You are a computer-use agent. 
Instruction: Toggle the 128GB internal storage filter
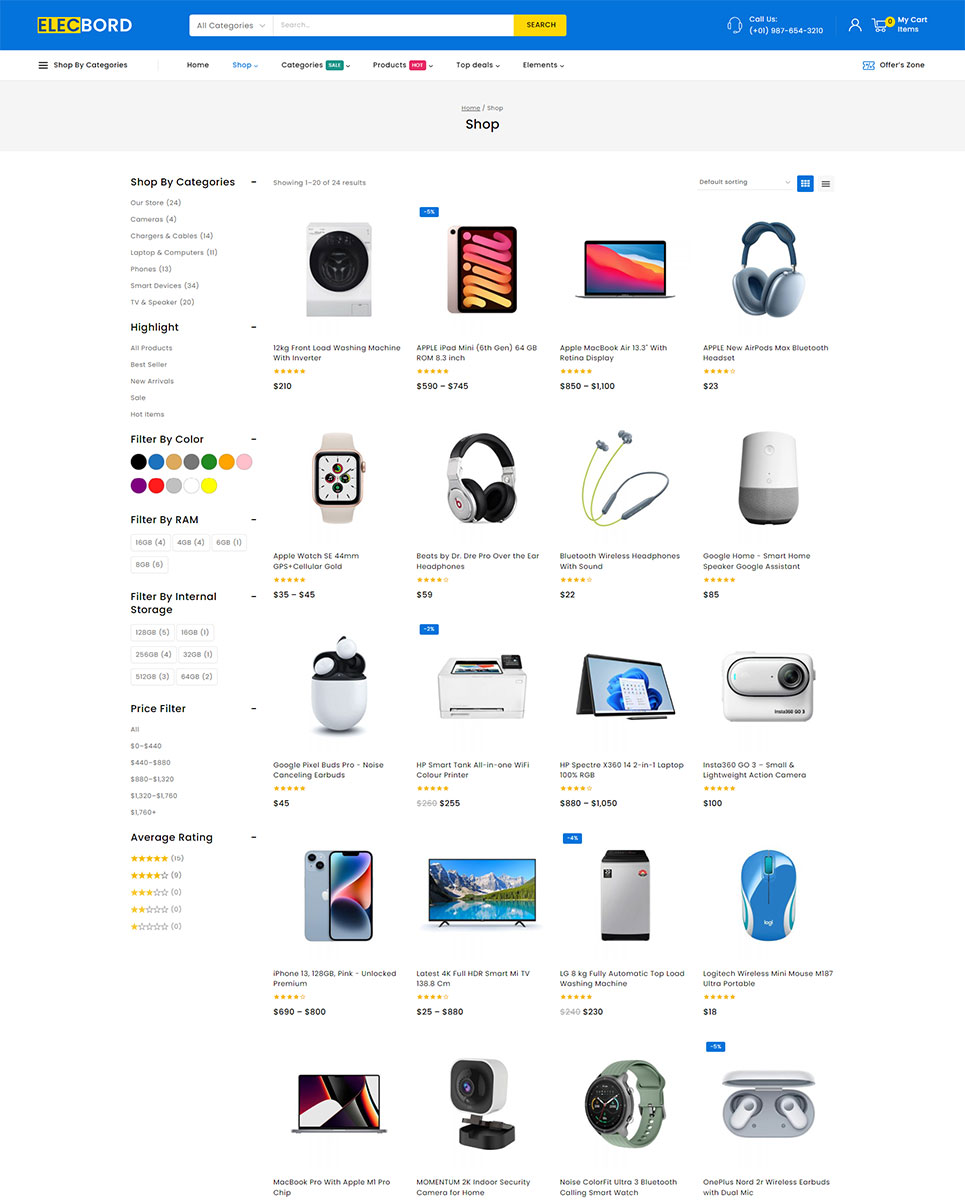coord(152,632)
